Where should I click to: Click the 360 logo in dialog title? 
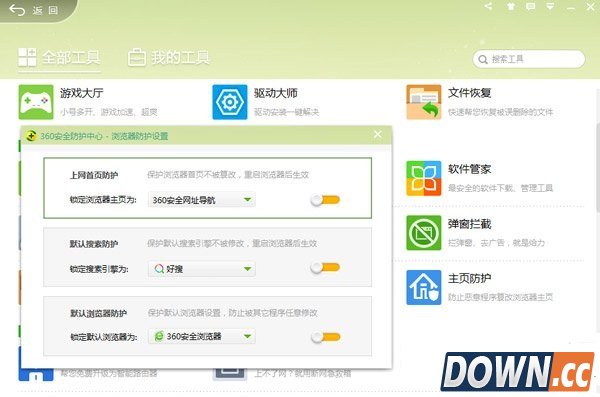pos(31,136)
